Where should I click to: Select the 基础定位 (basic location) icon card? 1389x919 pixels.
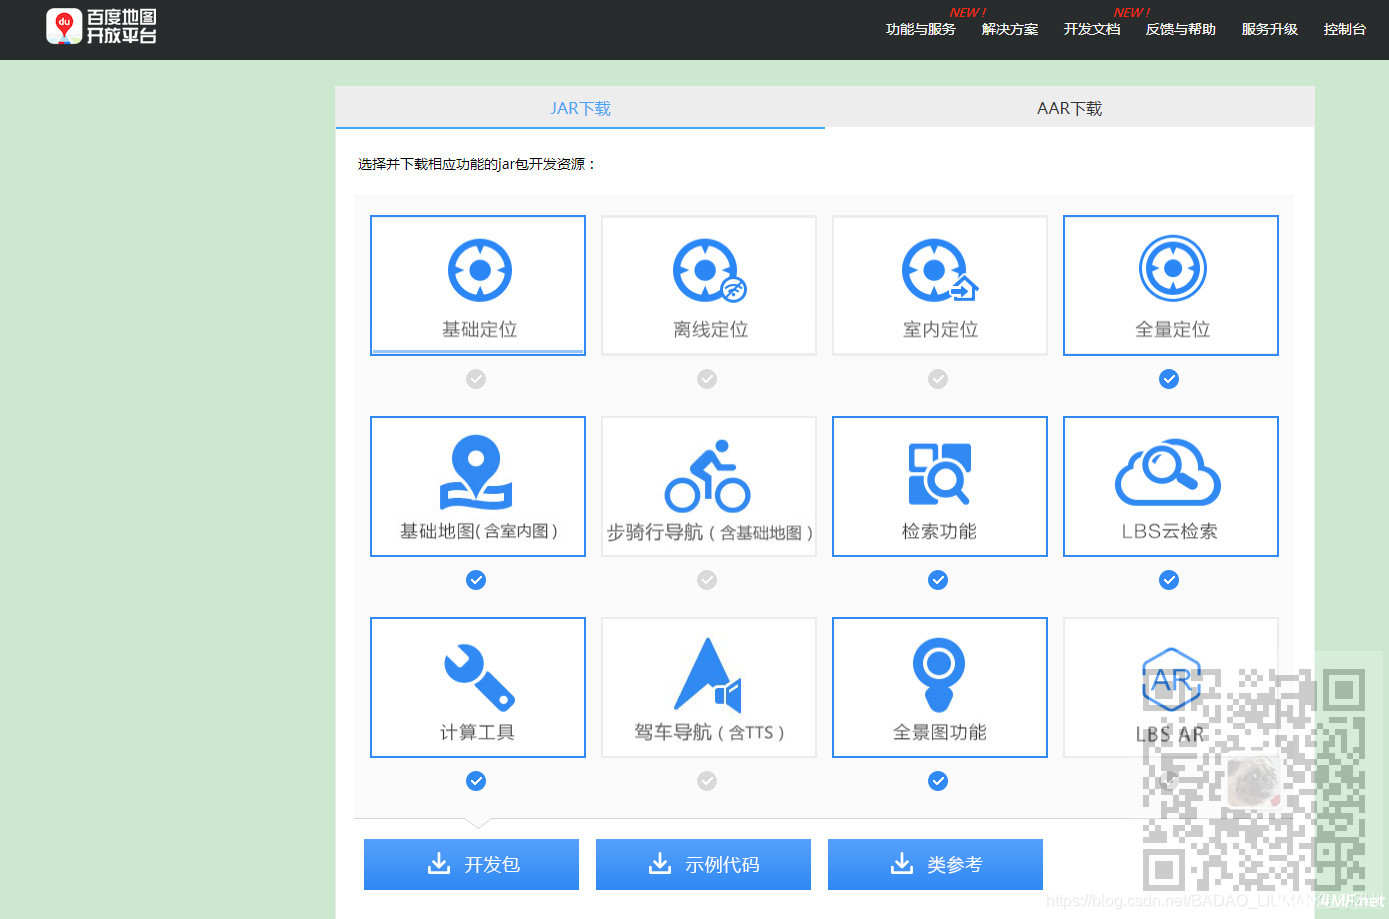click(477, 285)
